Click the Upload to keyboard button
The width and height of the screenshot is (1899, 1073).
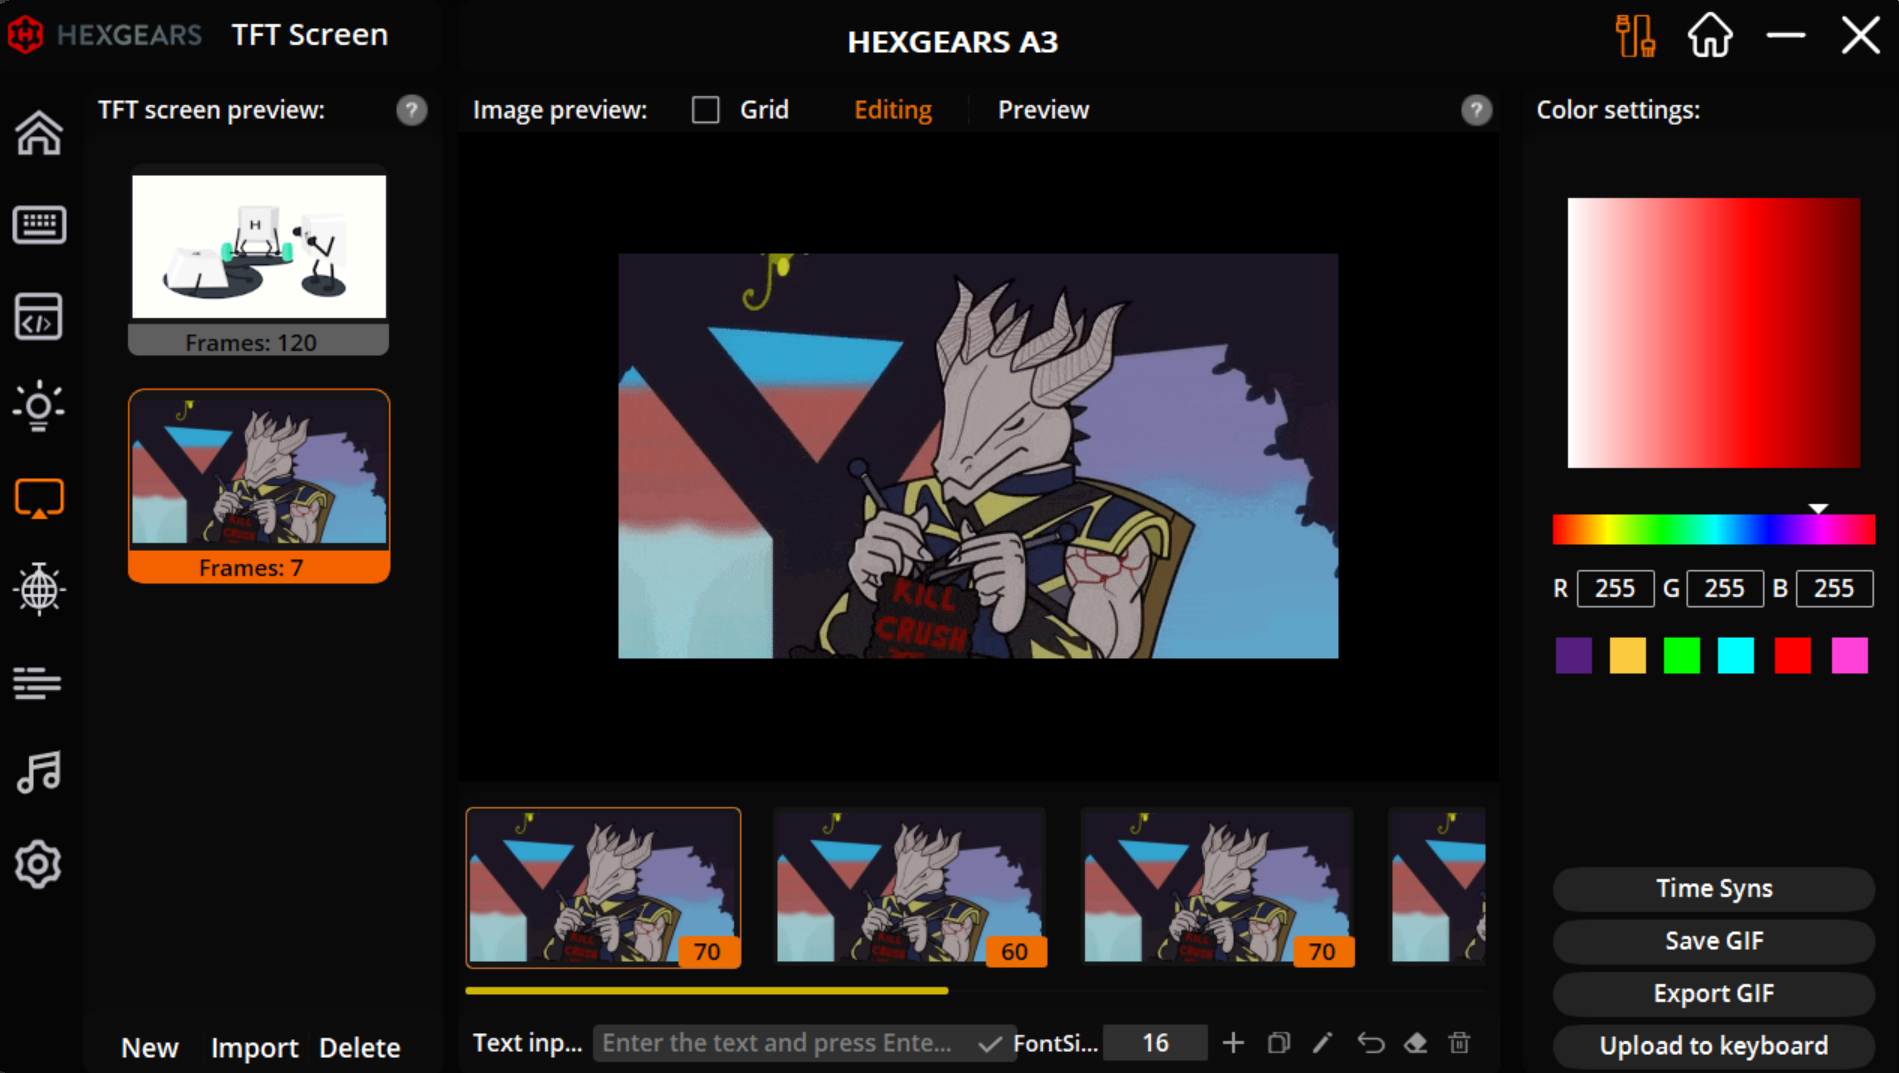pos(1713,1045)
